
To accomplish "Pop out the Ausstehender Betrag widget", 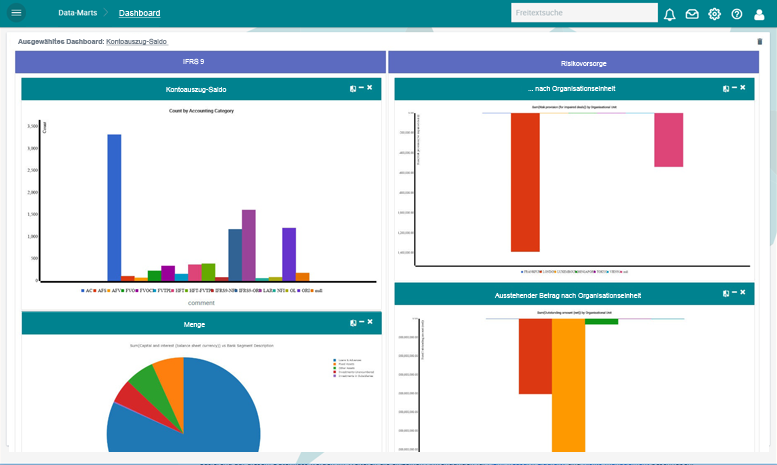I will click(726, 295).
